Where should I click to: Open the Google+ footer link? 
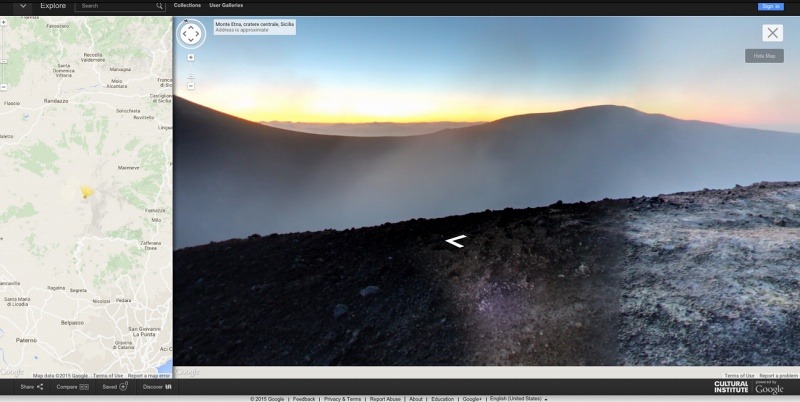472,399
